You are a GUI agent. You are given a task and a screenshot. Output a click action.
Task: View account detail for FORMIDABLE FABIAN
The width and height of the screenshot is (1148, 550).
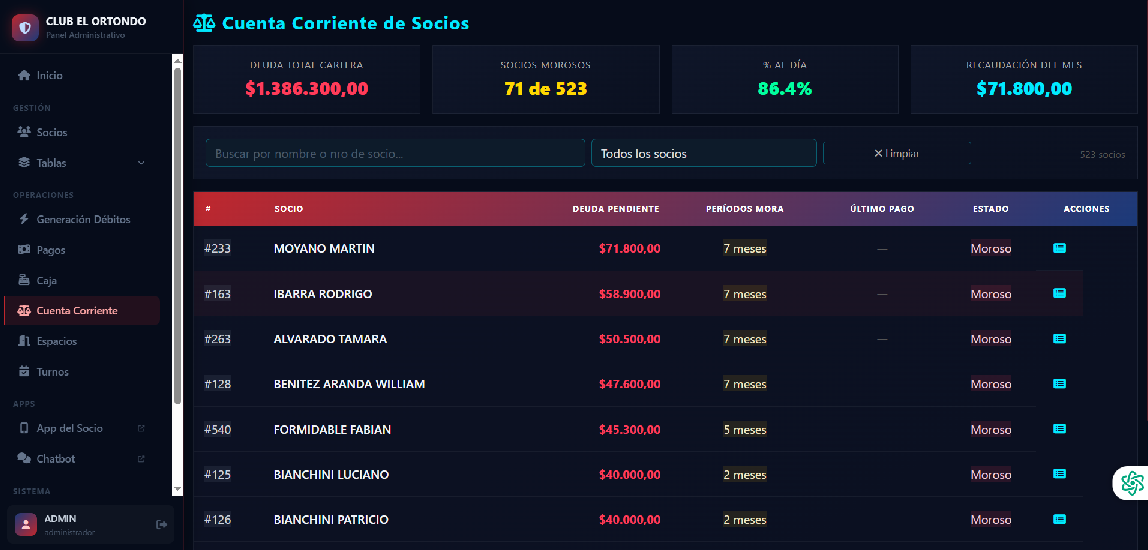coord(1059,428)
